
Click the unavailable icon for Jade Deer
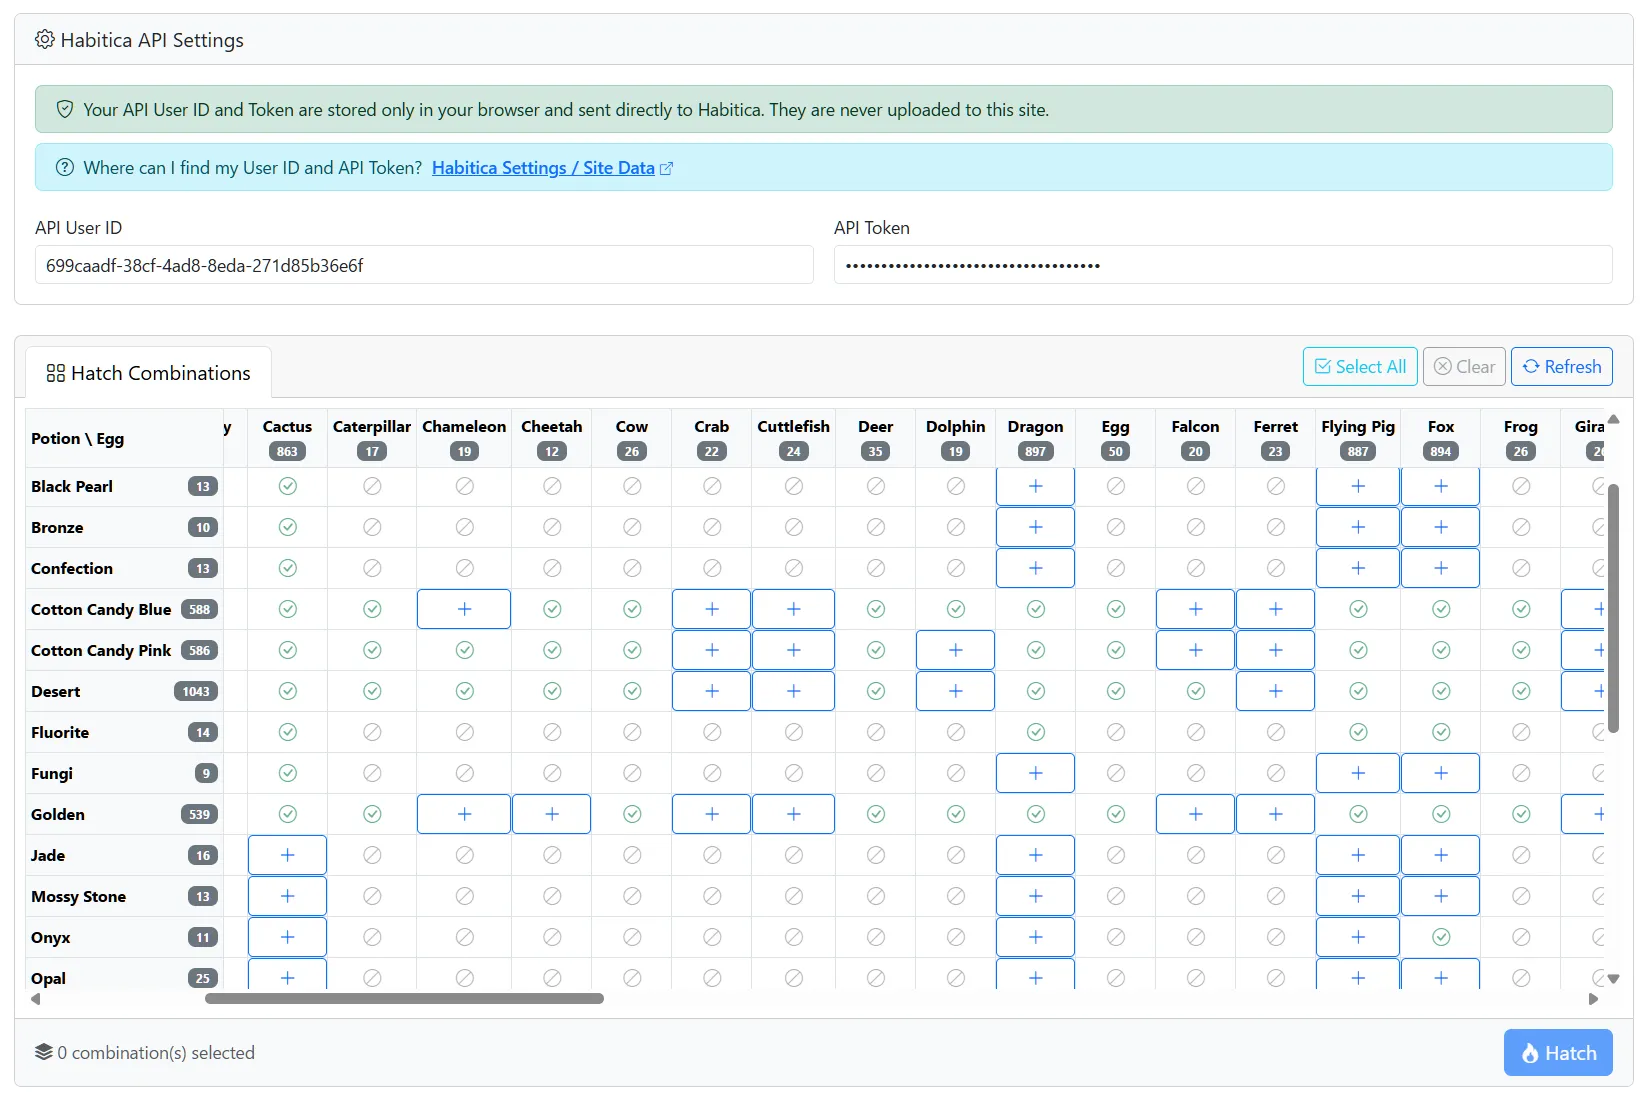[x=876, y=855]
